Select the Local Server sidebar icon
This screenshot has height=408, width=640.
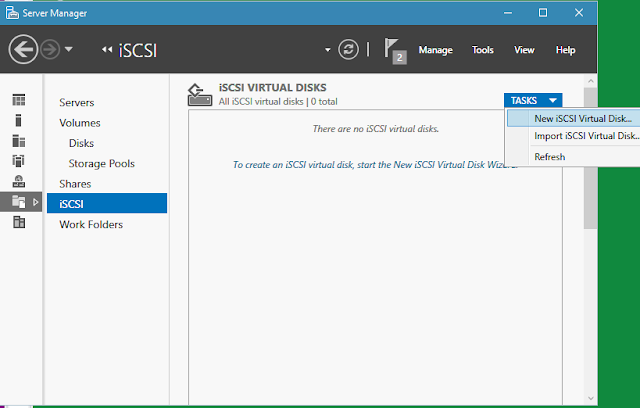click(19, 120)
